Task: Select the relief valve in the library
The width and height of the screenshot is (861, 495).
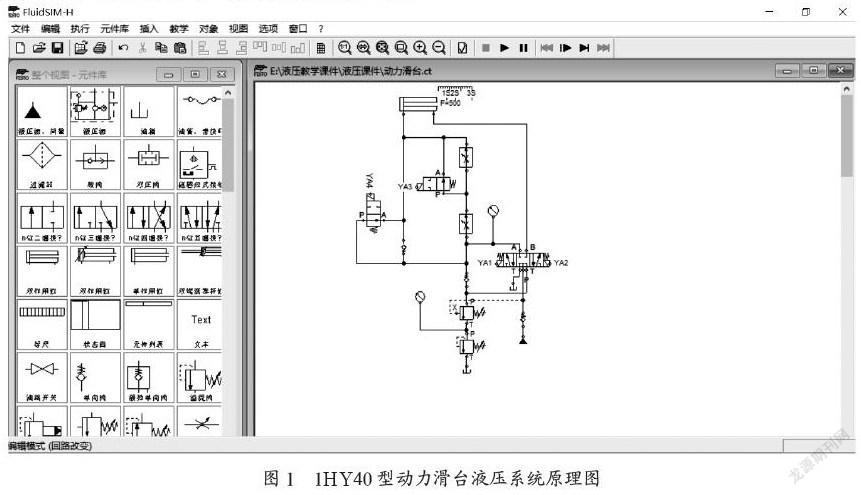Action: tap(200, 377)
